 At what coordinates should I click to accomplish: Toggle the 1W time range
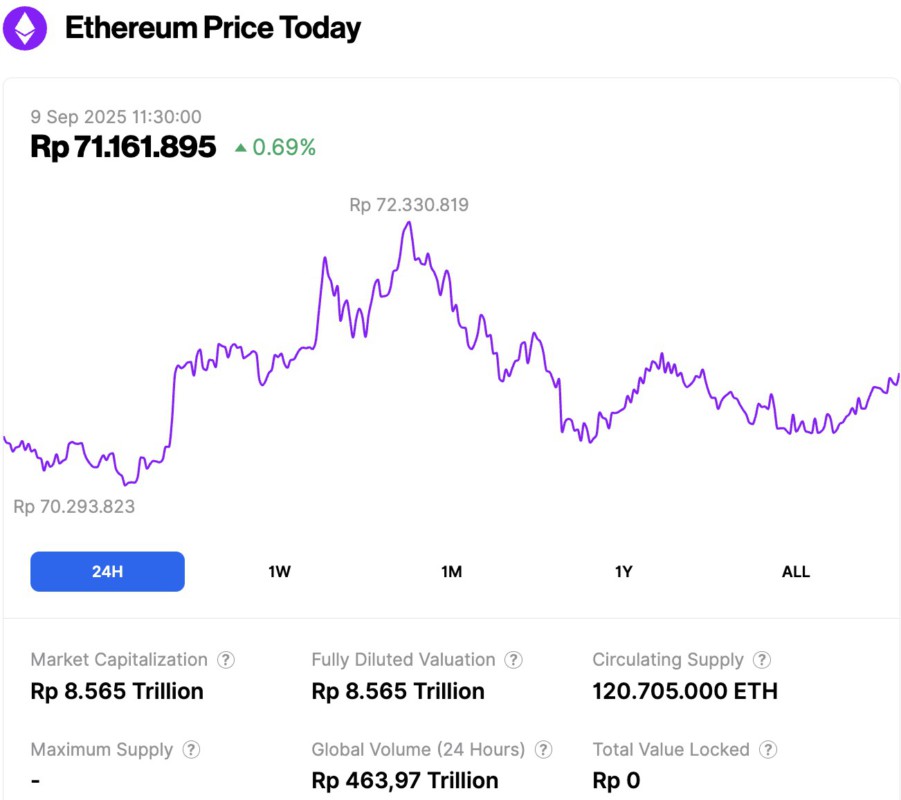point(279,571)
